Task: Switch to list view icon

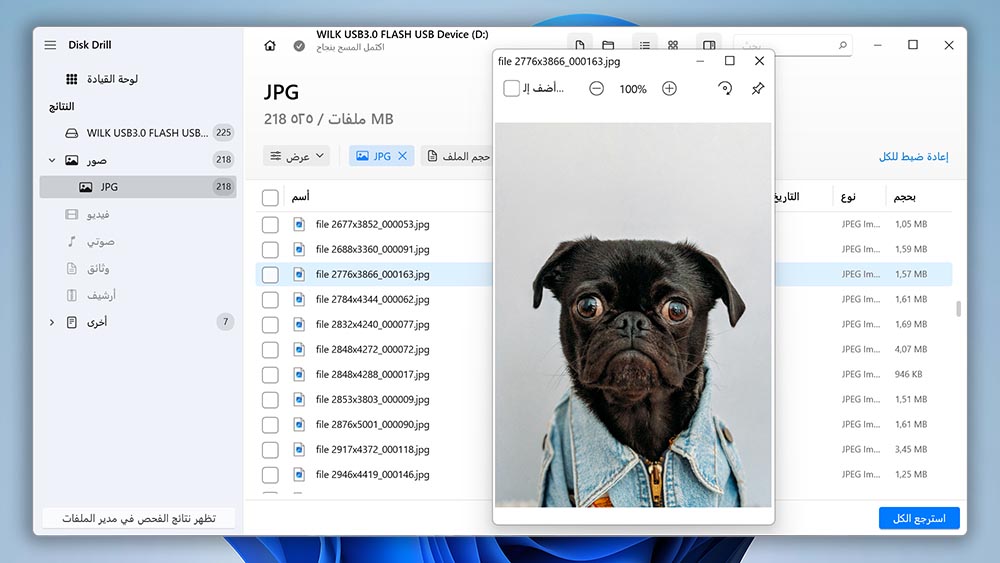Action: click(x=645, y=45)
